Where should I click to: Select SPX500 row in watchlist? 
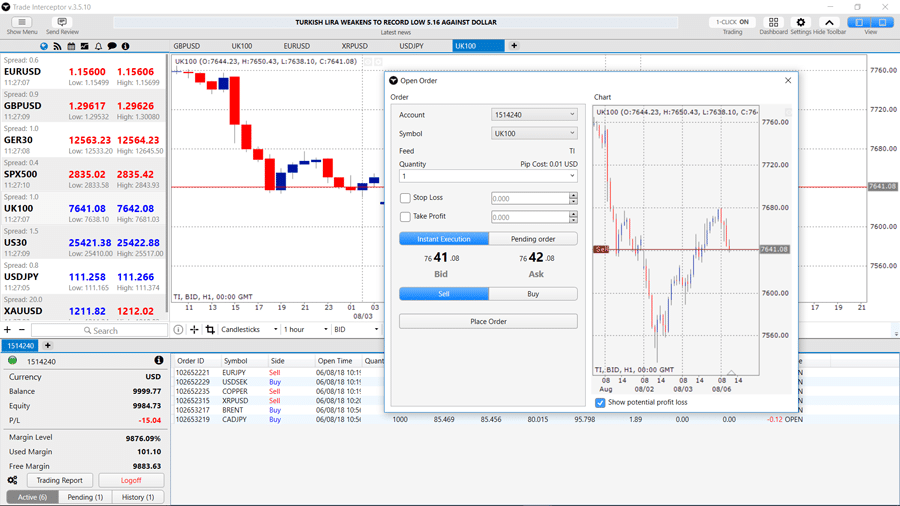(83, 174)
